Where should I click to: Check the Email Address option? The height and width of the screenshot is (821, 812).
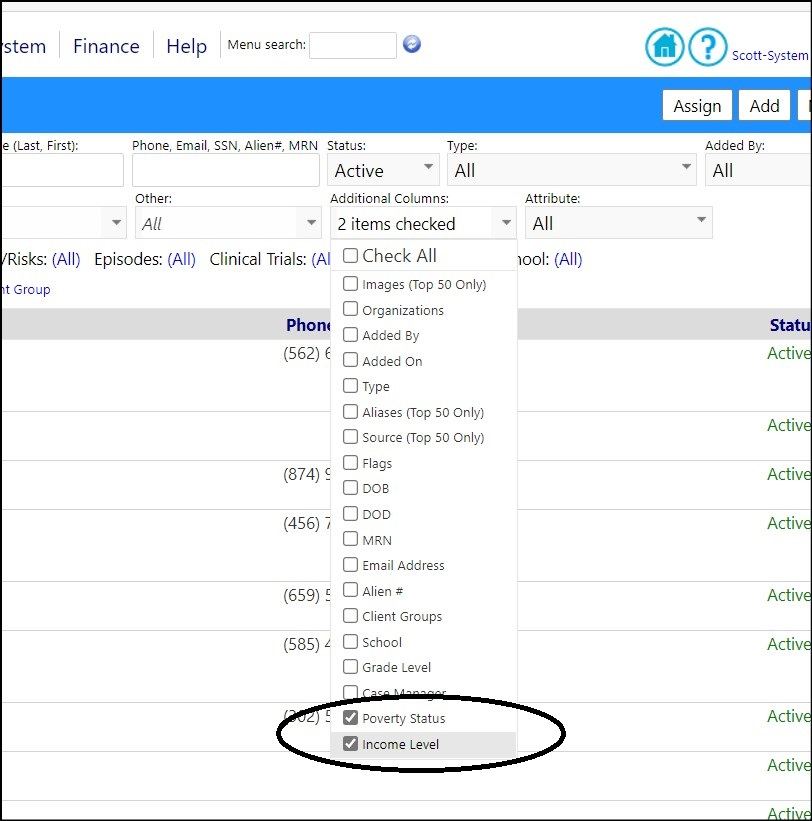[x=350, y=564]
